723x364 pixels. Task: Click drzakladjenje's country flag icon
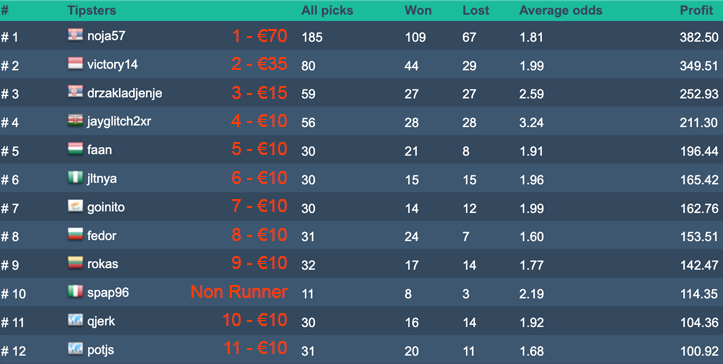click(x=75, y=92)
